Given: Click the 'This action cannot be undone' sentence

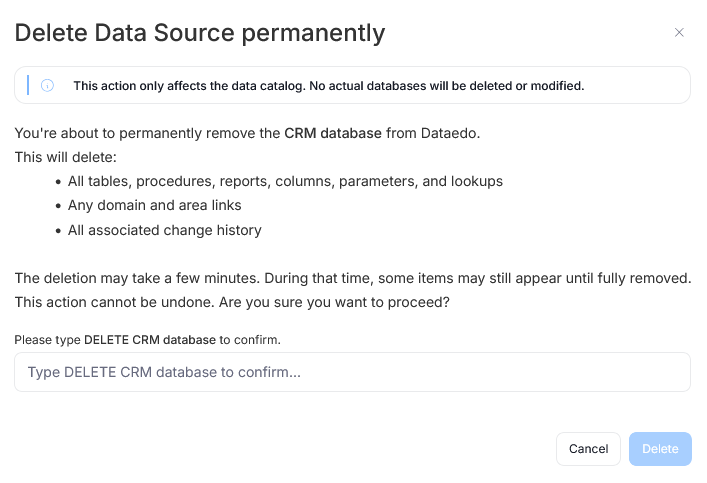Looking at the screenshot, I should (x=115, y=302).
